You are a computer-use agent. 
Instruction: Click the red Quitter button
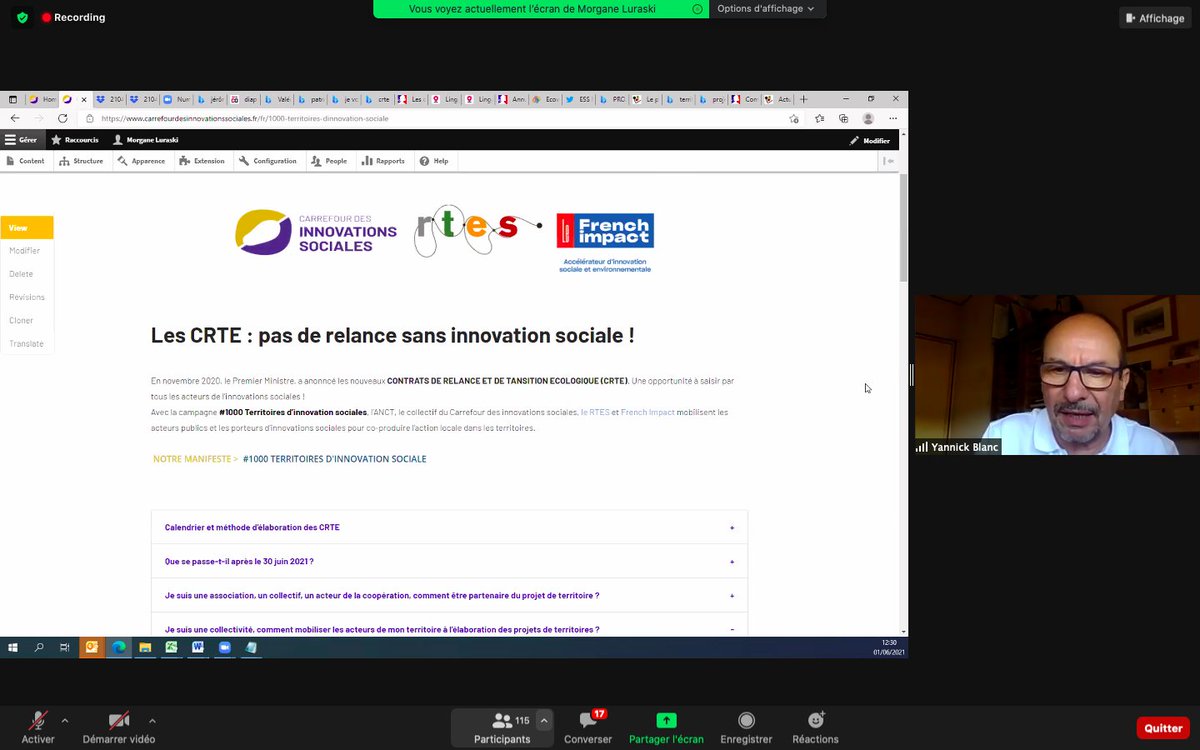1163,728
